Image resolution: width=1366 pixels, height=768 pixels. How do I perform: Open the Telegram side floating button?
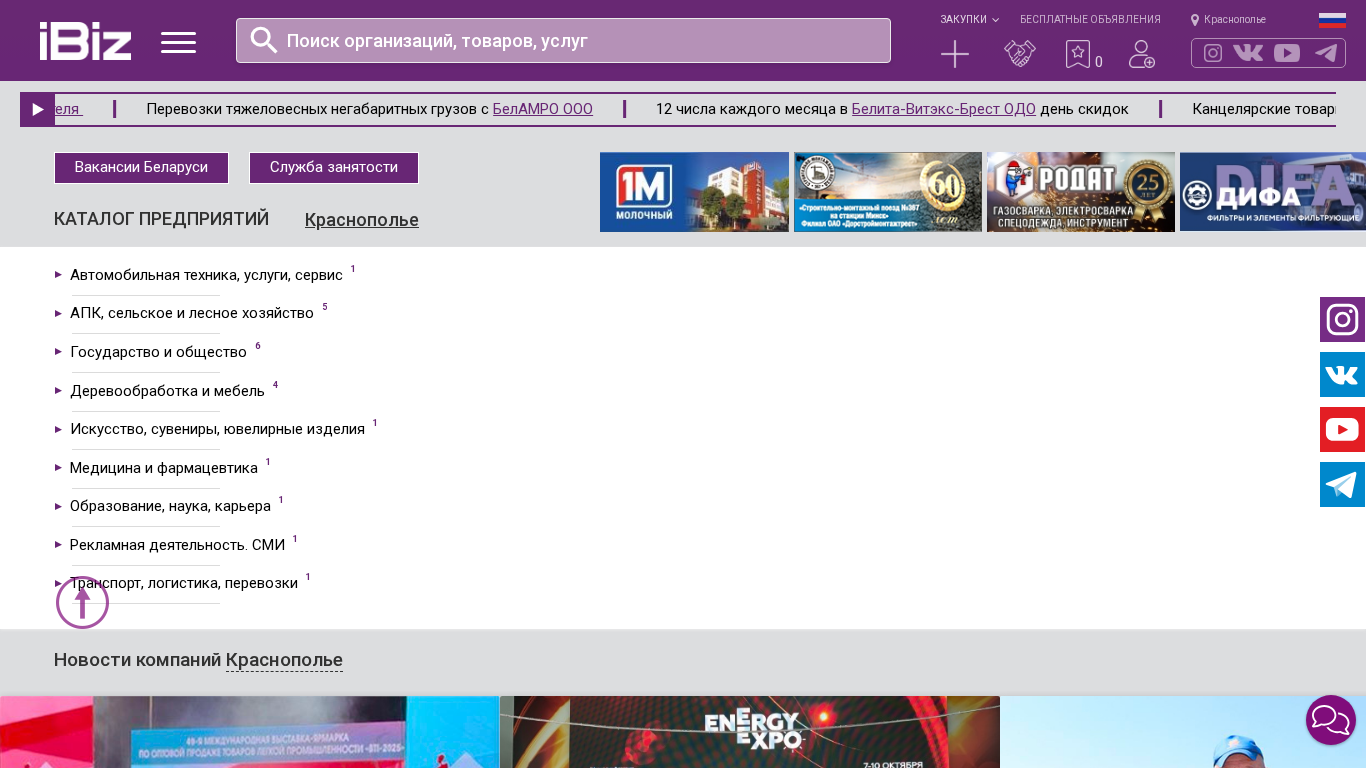(1342, 485)
